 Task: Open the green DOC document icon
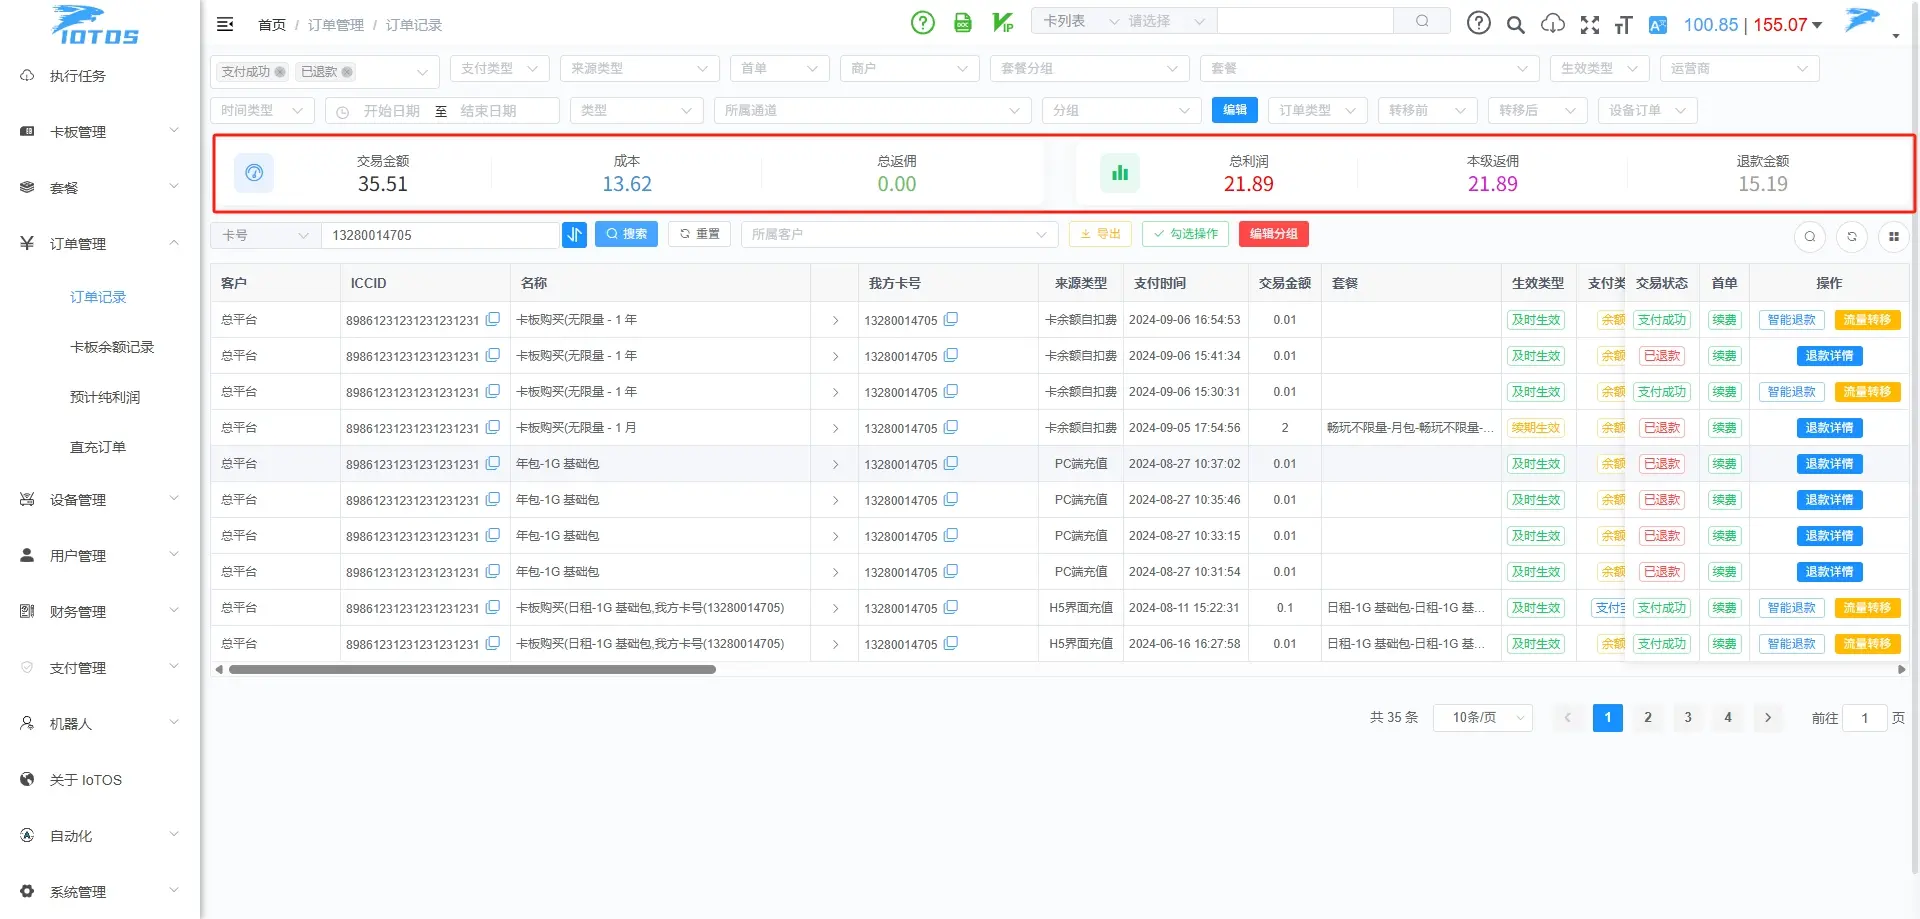pos(962,22)
